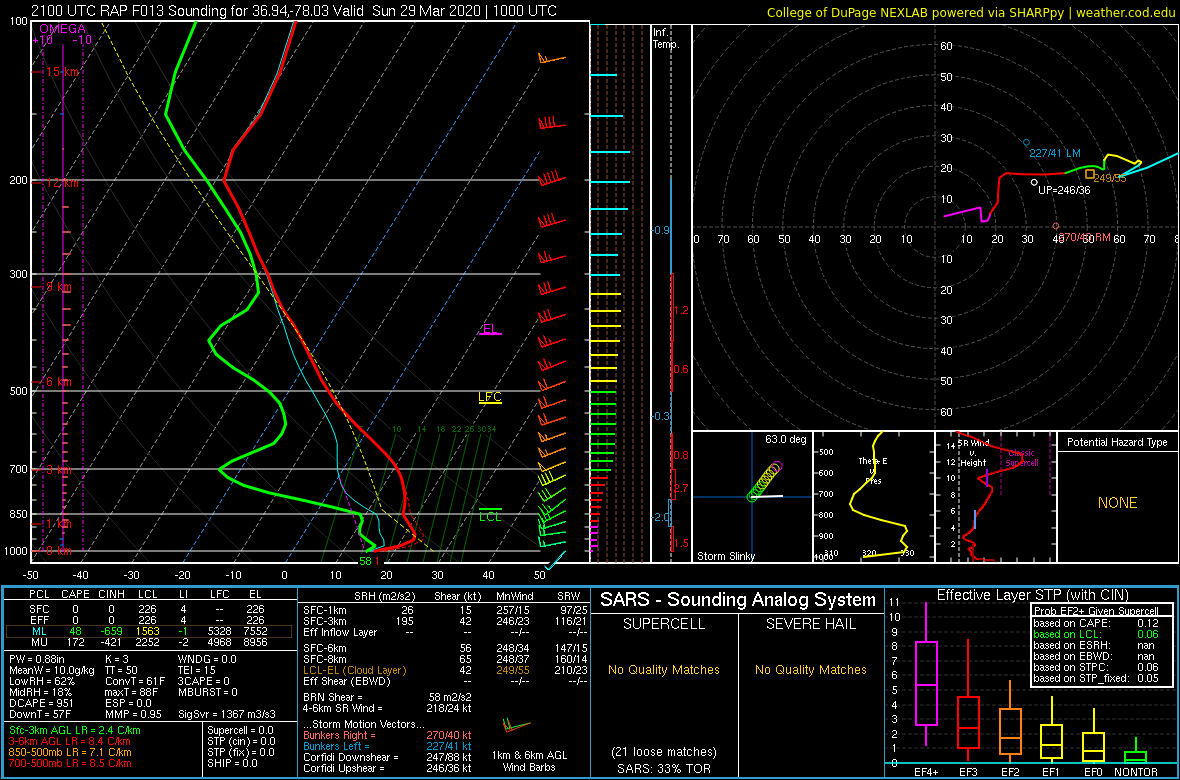1180x780 pixels.
Task: Select the 9 km height label
Action: (x=59, y=288)
